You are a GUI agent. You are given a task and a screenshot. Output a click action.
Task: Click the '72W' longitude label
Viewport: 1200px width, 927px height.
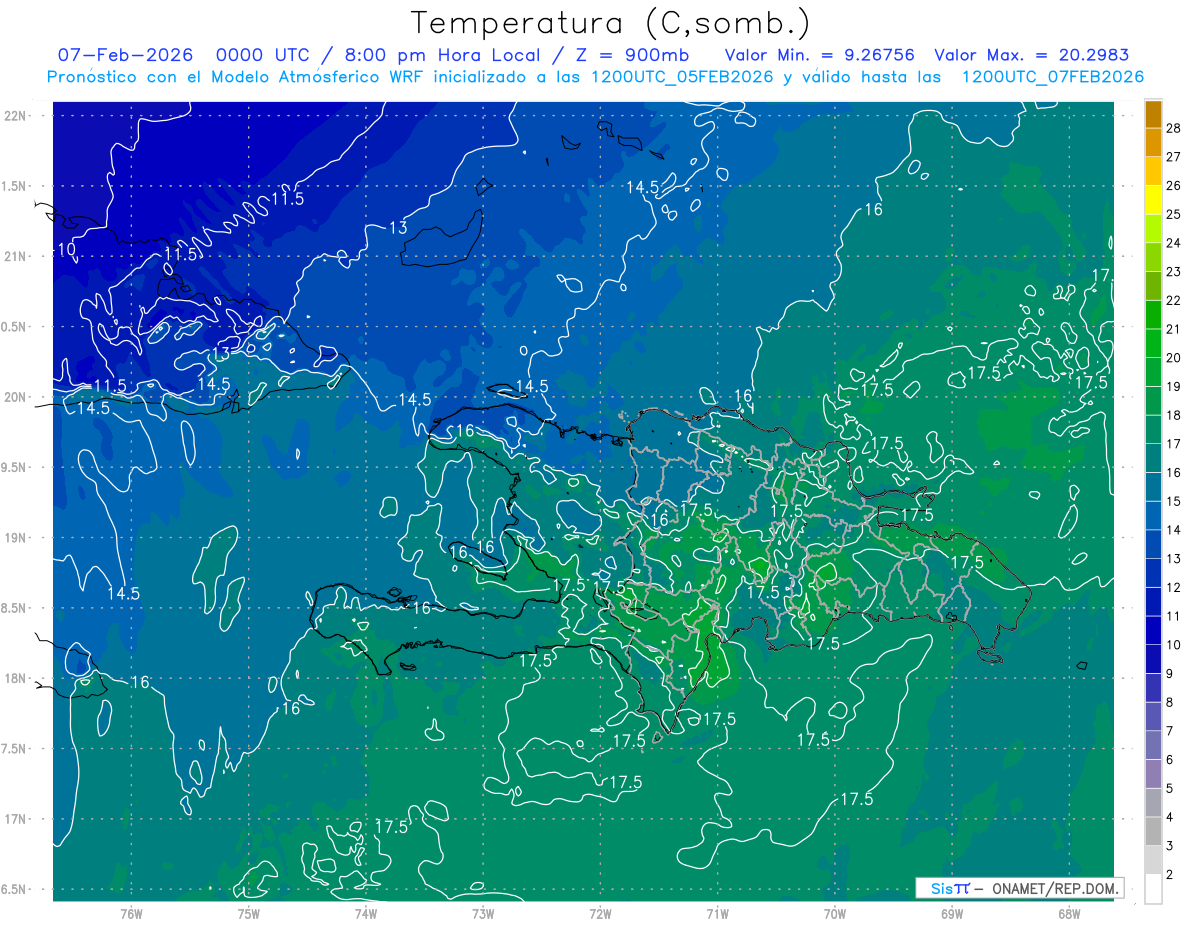[x=600, y=913]
